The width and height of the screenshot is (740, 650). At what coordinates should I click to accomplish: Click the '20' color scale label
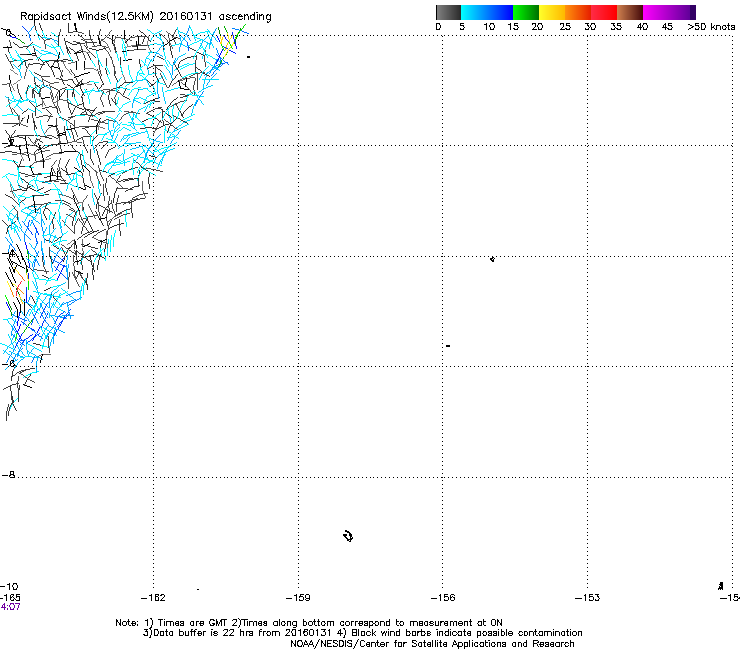[537, 27]
